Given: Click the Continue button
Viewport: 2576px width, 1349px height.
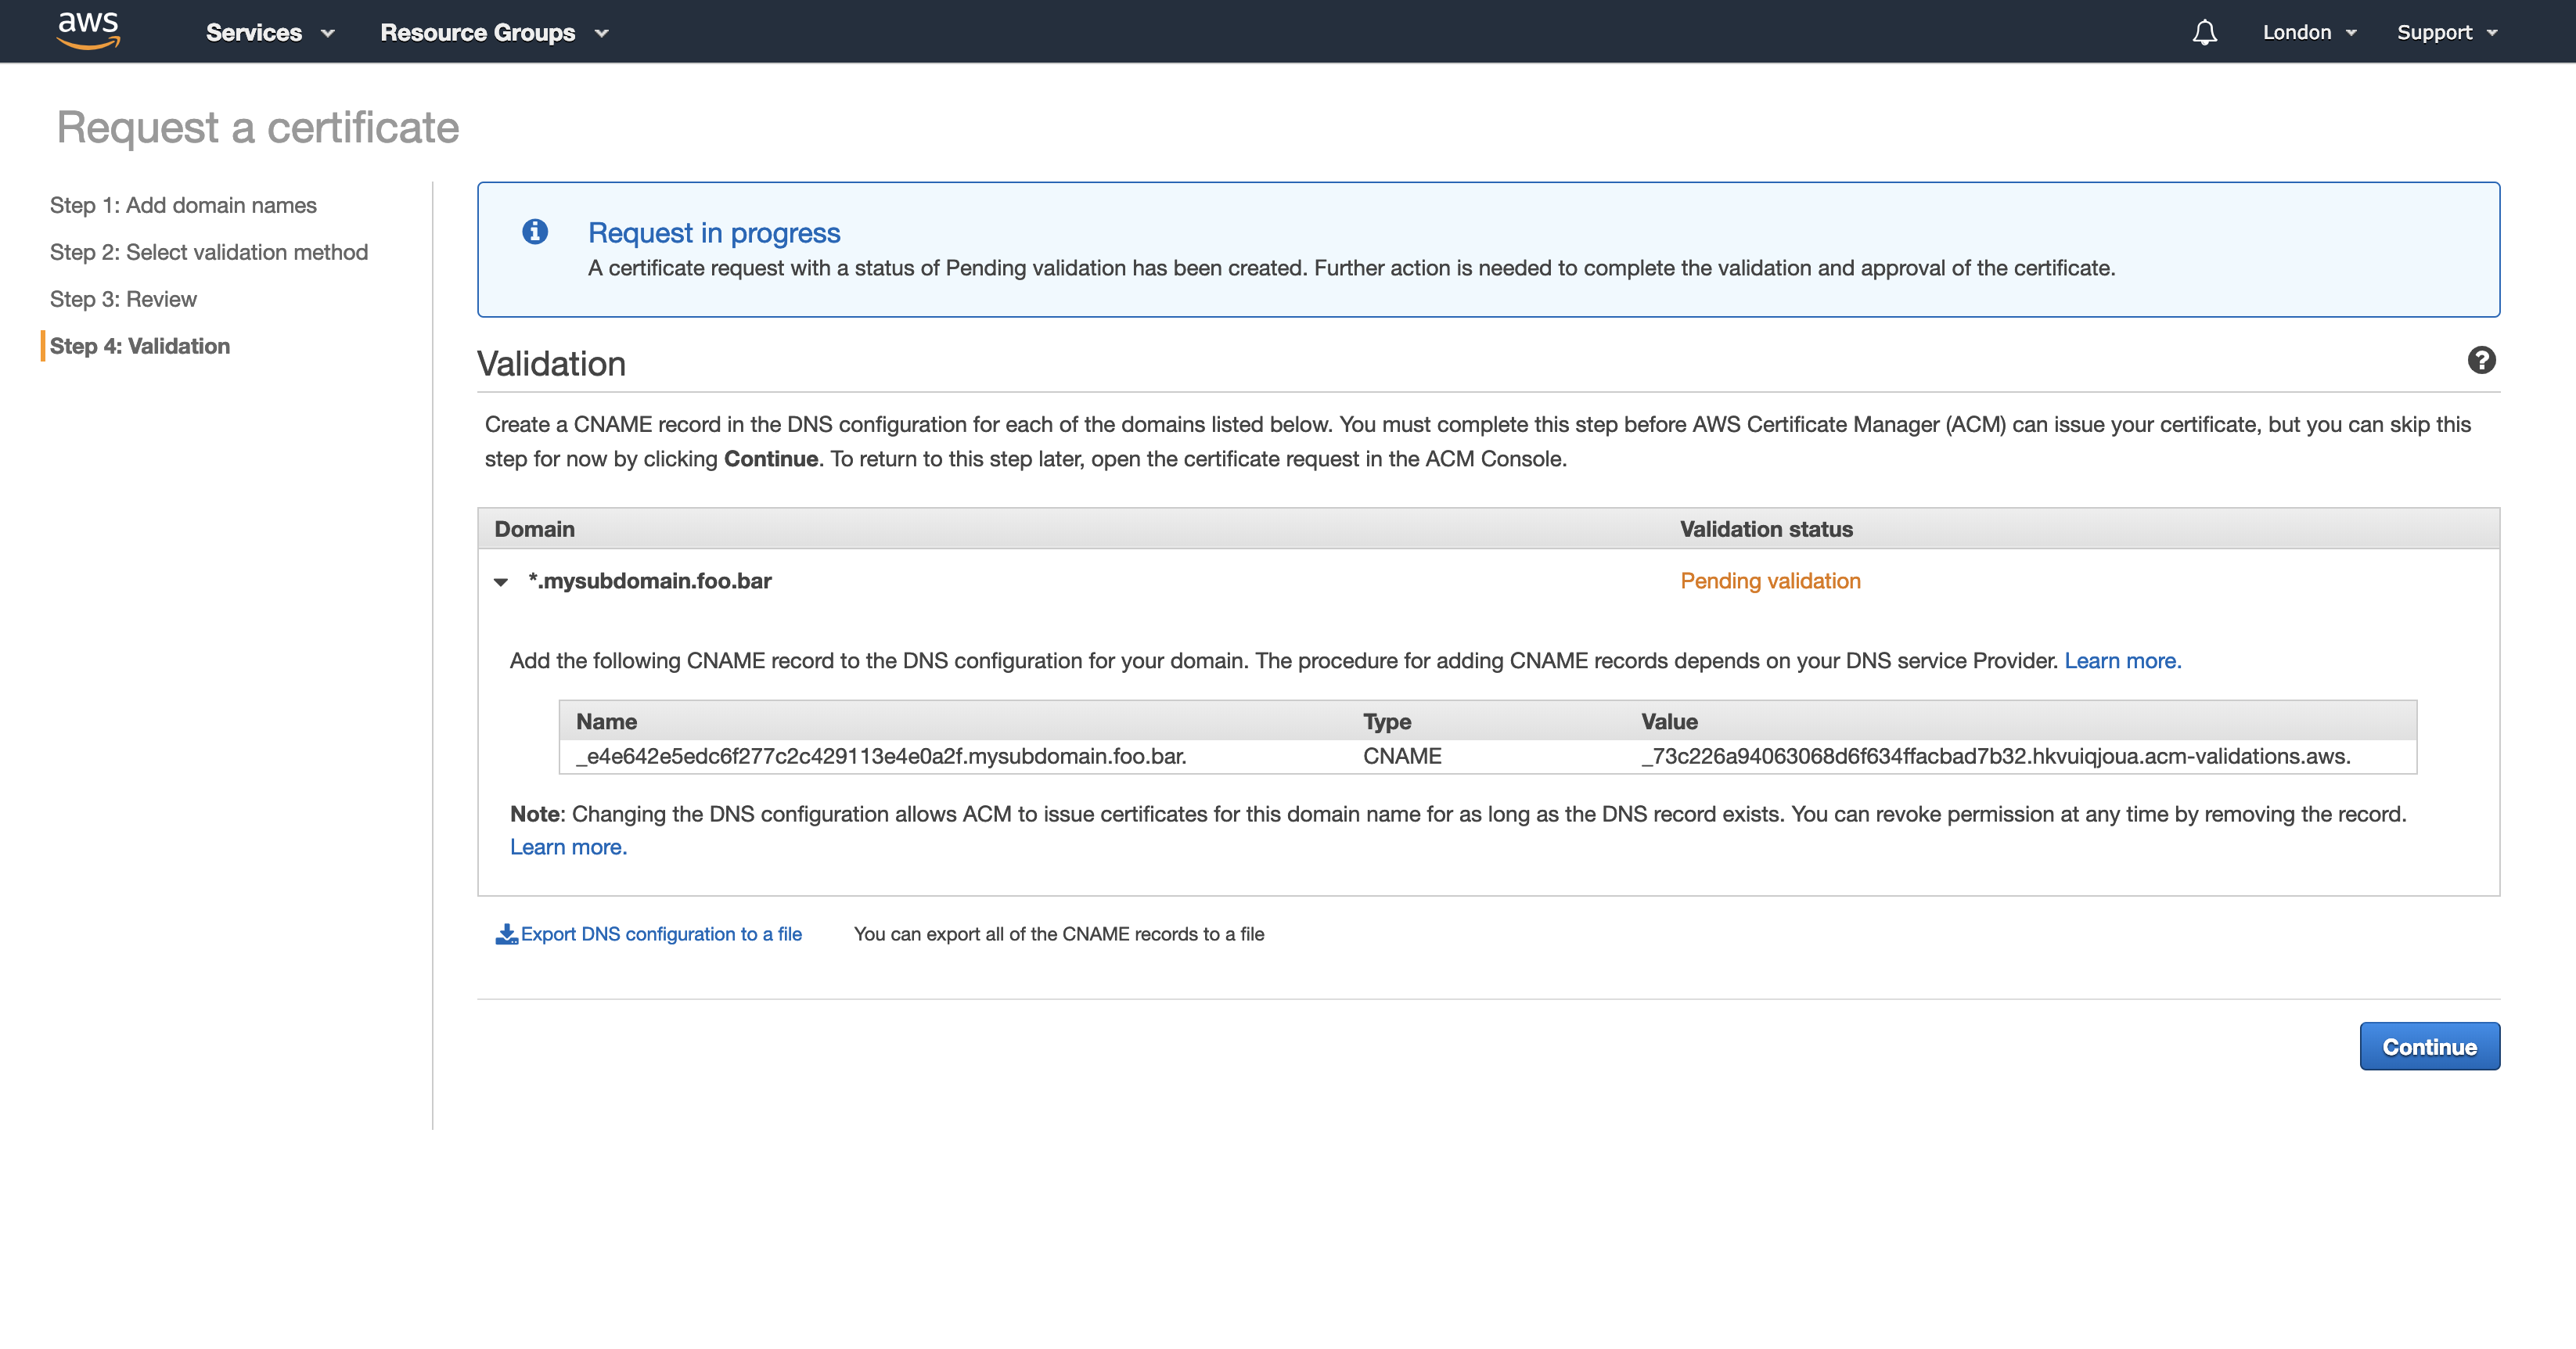Looking at the screenshot, I should (x=2428, y=1046).
